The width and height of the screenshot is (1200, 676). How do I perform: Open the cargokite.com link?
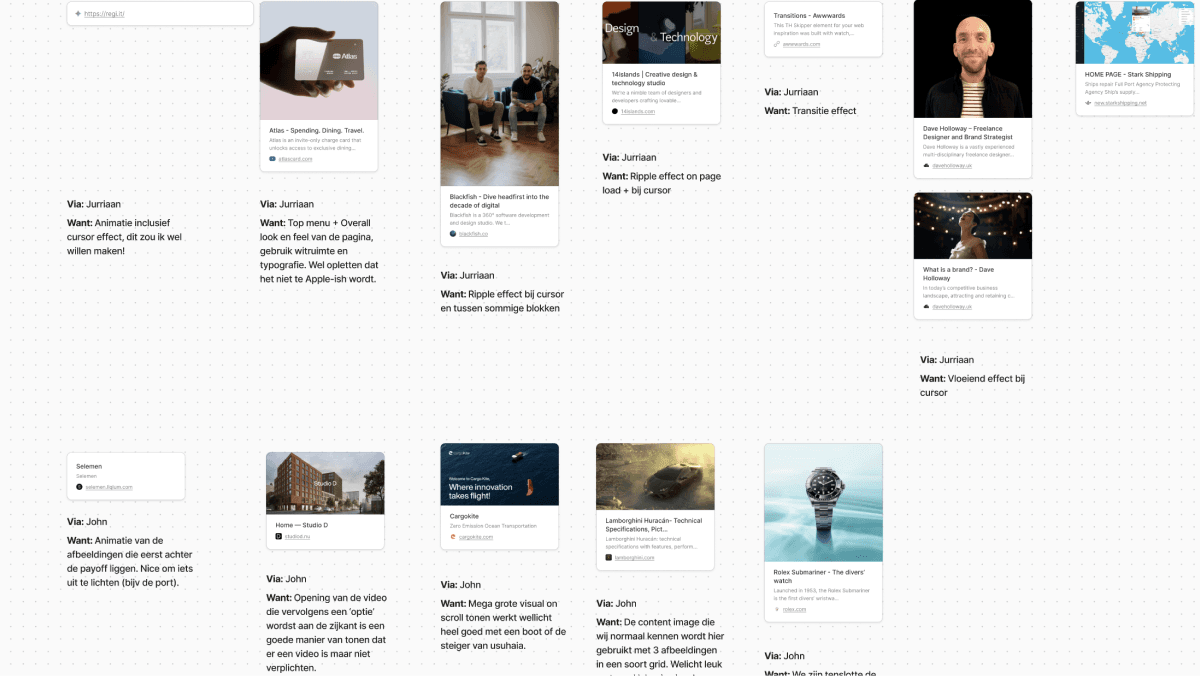point(476,537)
